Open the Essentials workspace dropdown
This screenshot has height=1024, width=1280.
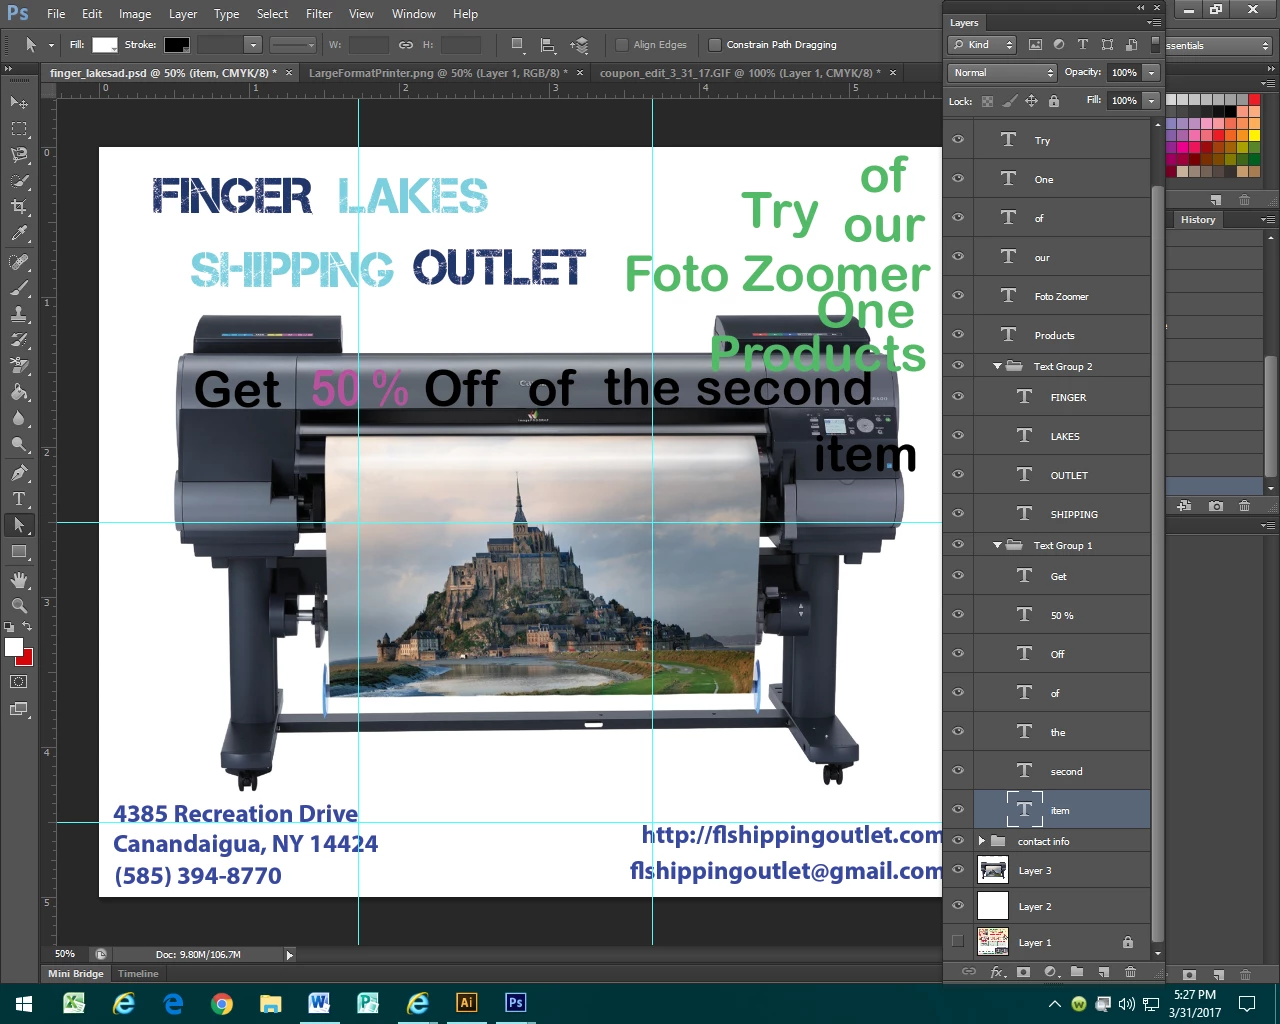pyautogui.click(x=1217, y=46)
